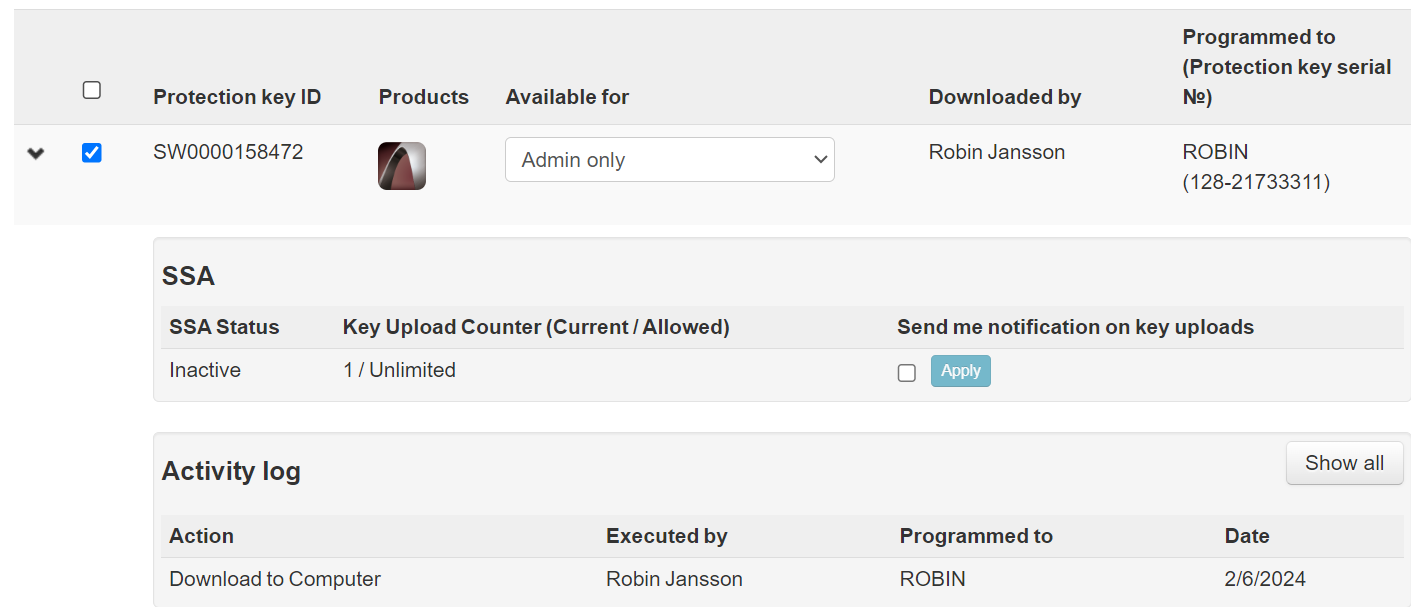Click the Show all activity log button
This screenshot has height=607, width=1411.
(1344, 463)
